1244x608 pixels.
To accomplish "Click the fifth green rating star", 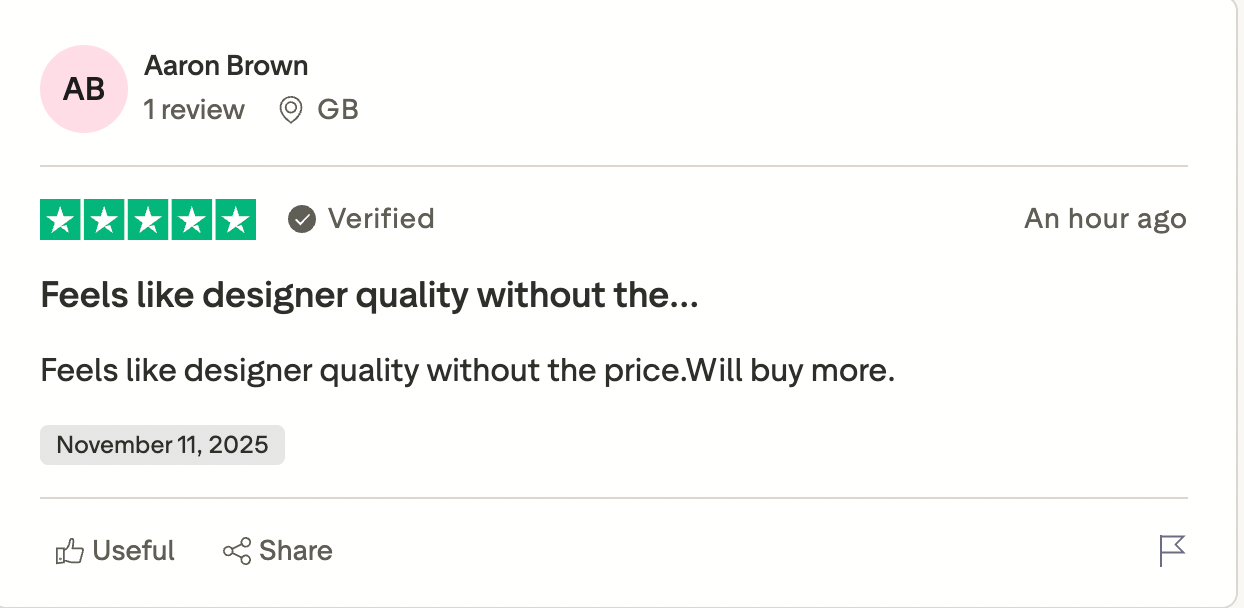I will point(235,220).
